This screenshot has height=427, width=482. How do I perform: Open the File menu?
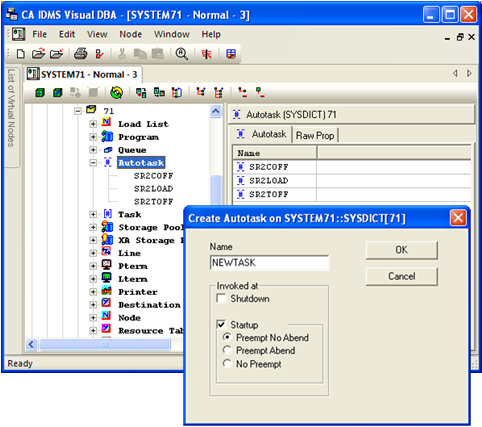39,34
